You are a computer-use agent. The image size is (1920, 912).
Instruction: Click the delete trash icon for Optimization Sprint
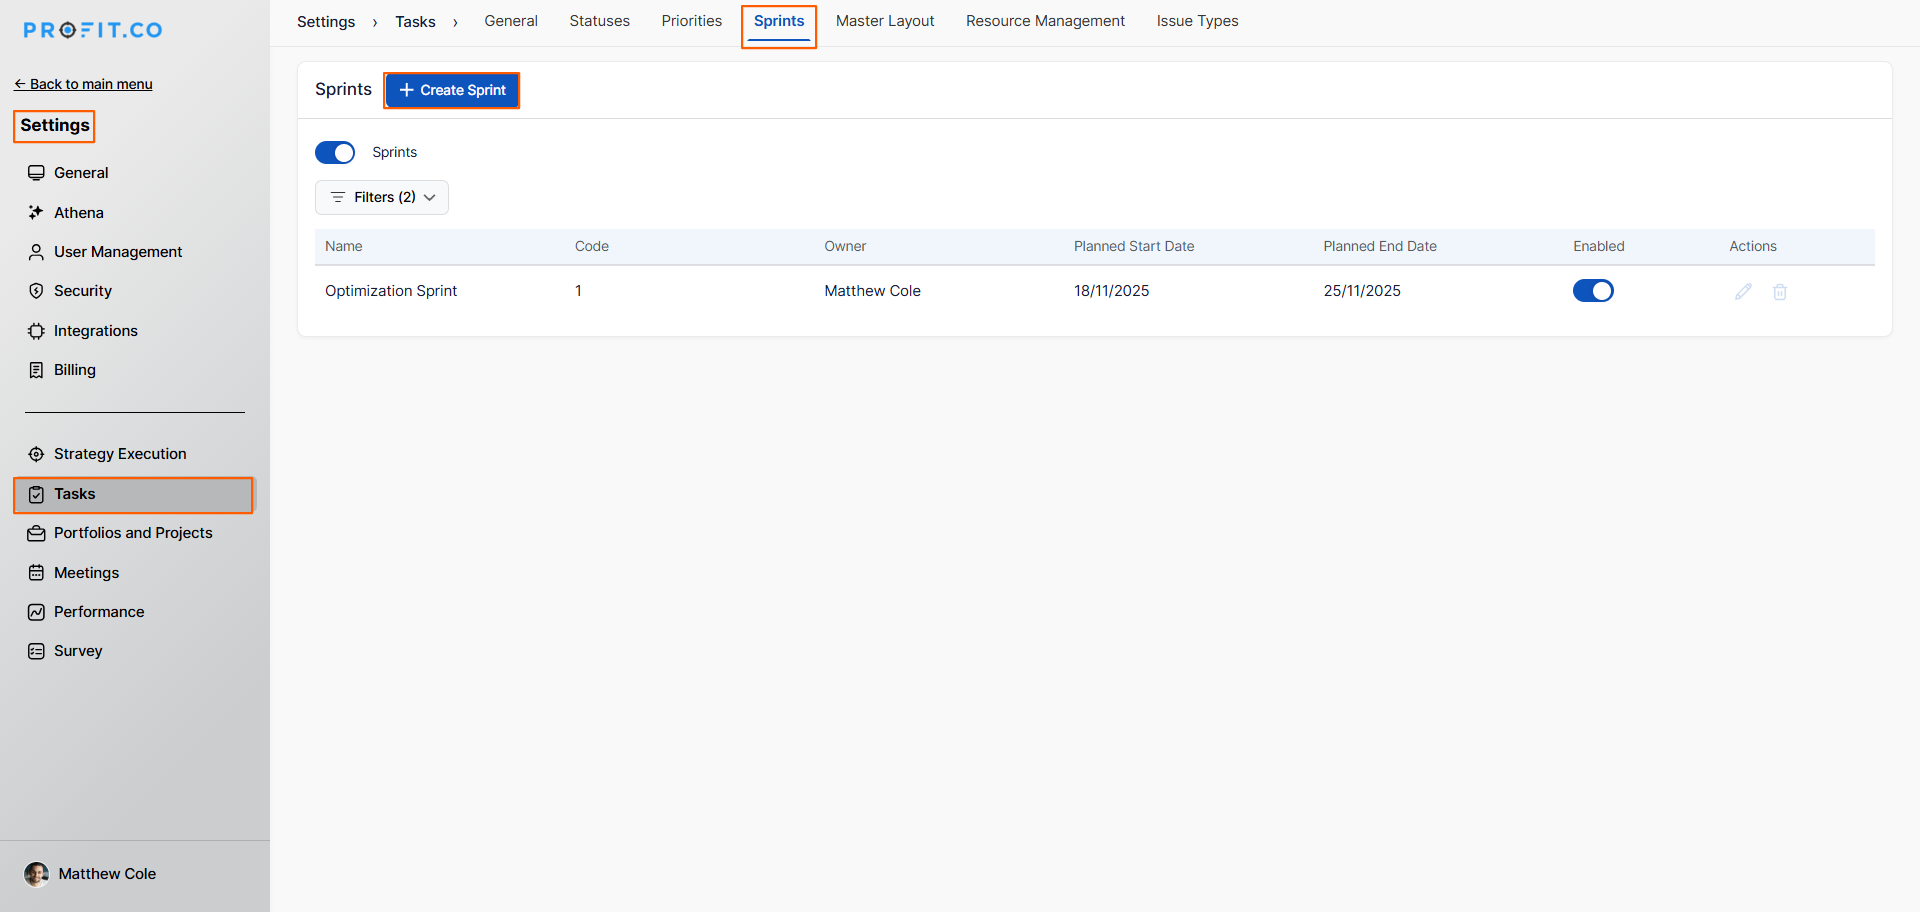[1780, 292]
